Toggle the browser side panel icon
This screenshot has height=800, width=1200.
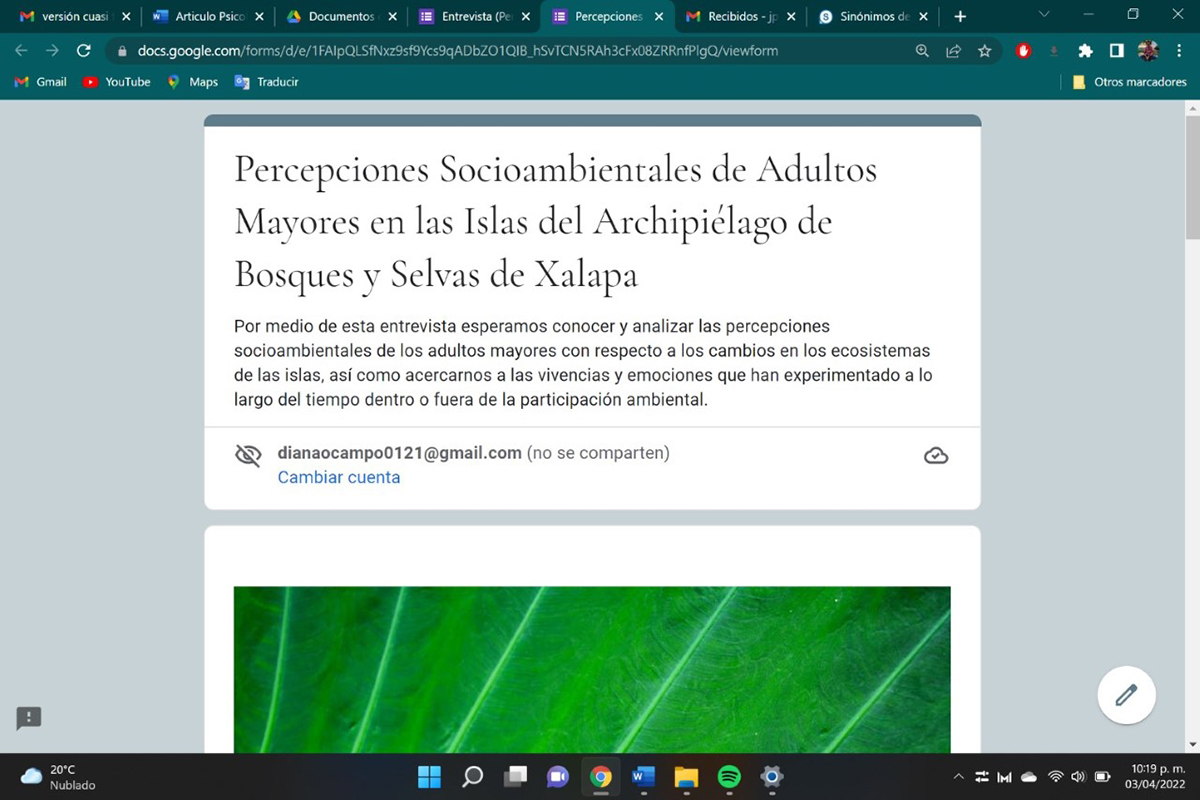(1116, 51)
